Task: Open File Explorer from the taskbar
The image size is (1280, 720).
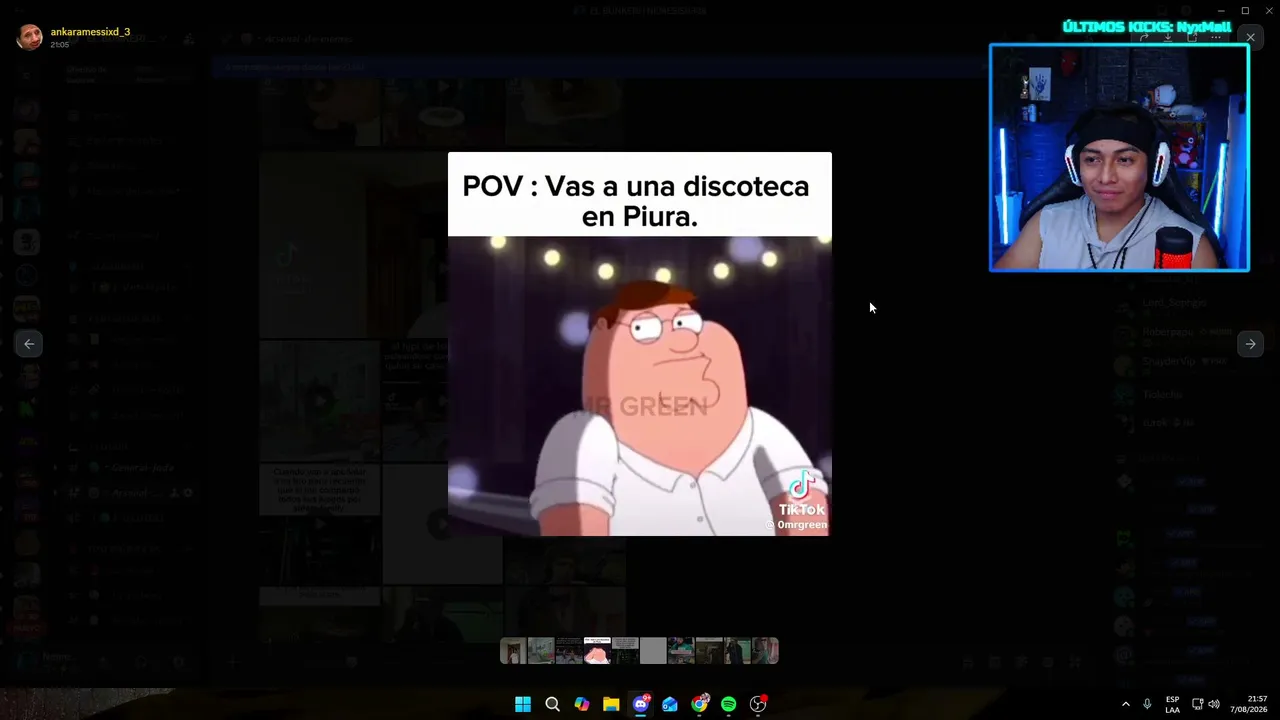Action: 611,704
